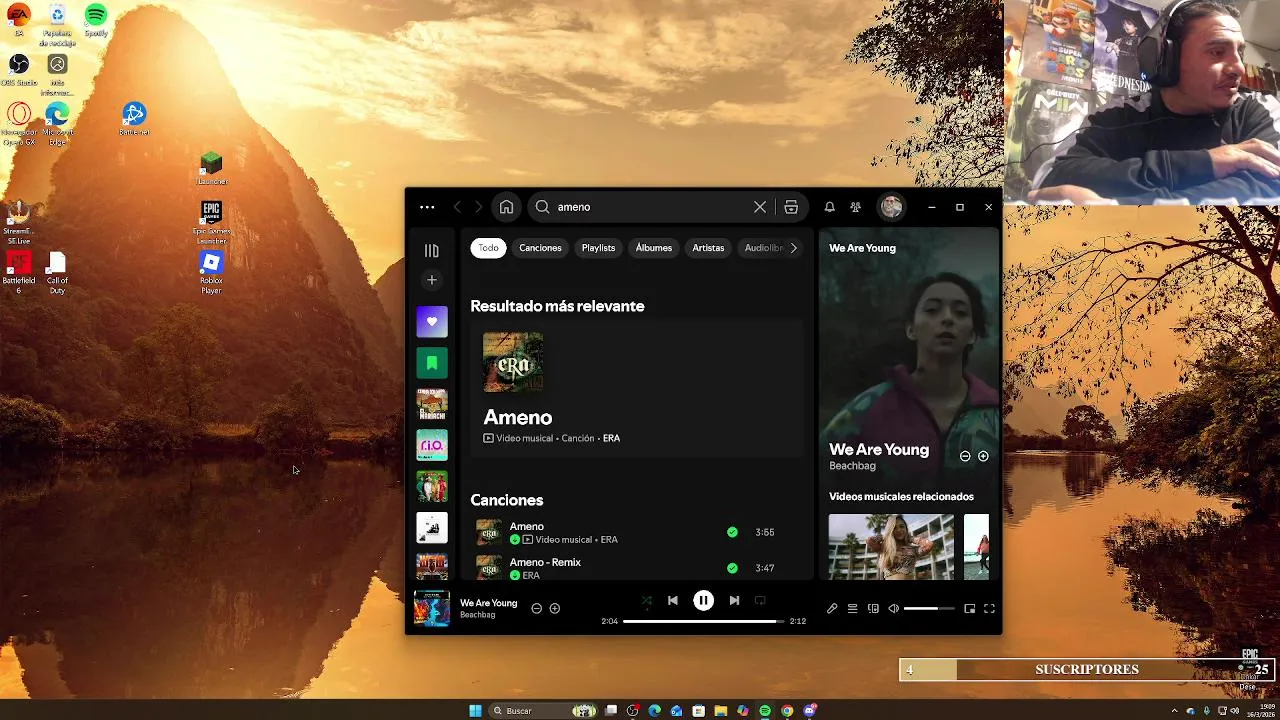Click the minus icon in the right panel

[965, 456]
